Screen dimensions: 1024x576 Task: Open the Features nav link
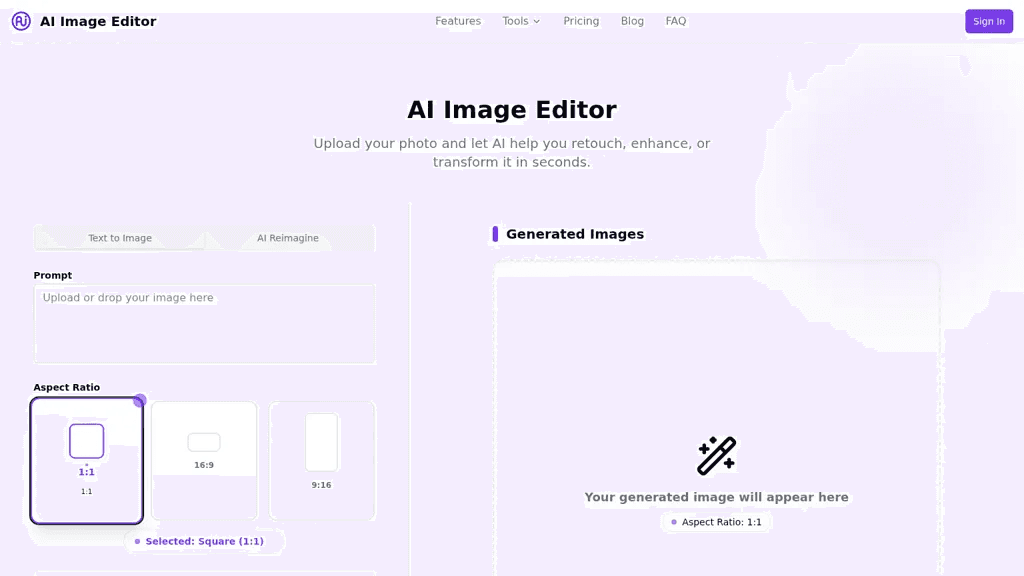(458, 21)
